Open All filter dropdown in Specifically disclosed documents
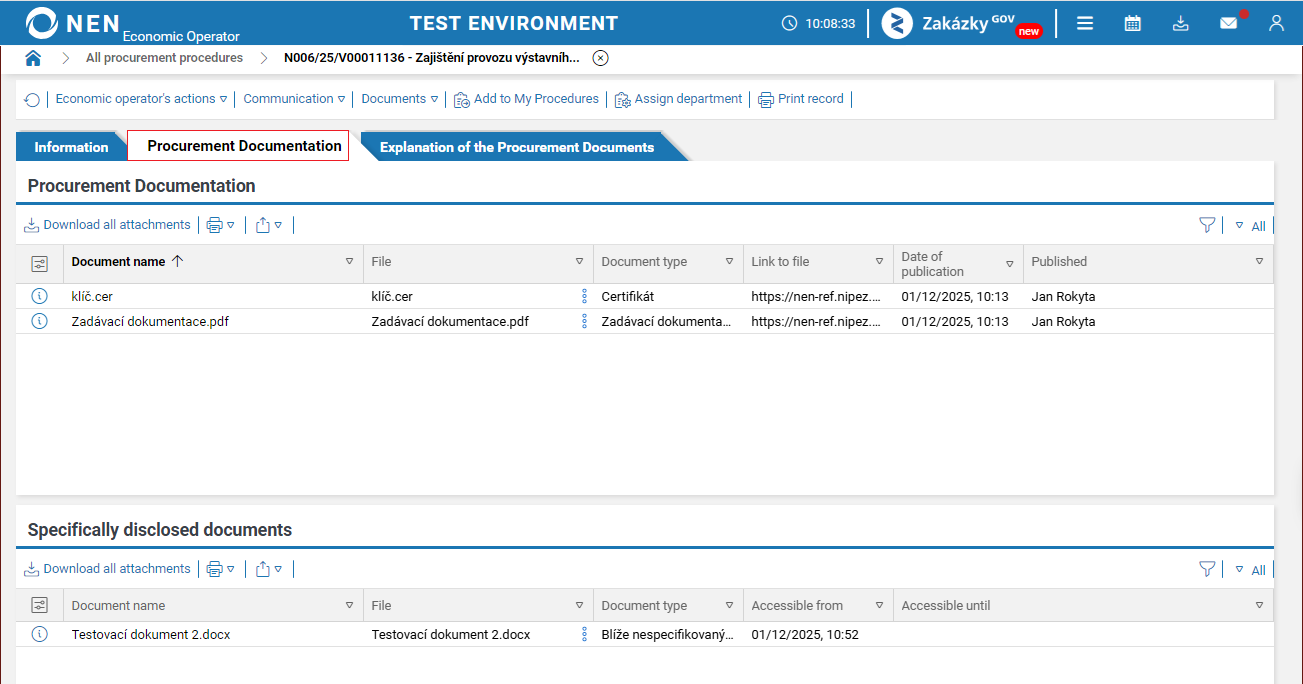The width and height of the screenshot is (1303, 684). pos(1250,570)
